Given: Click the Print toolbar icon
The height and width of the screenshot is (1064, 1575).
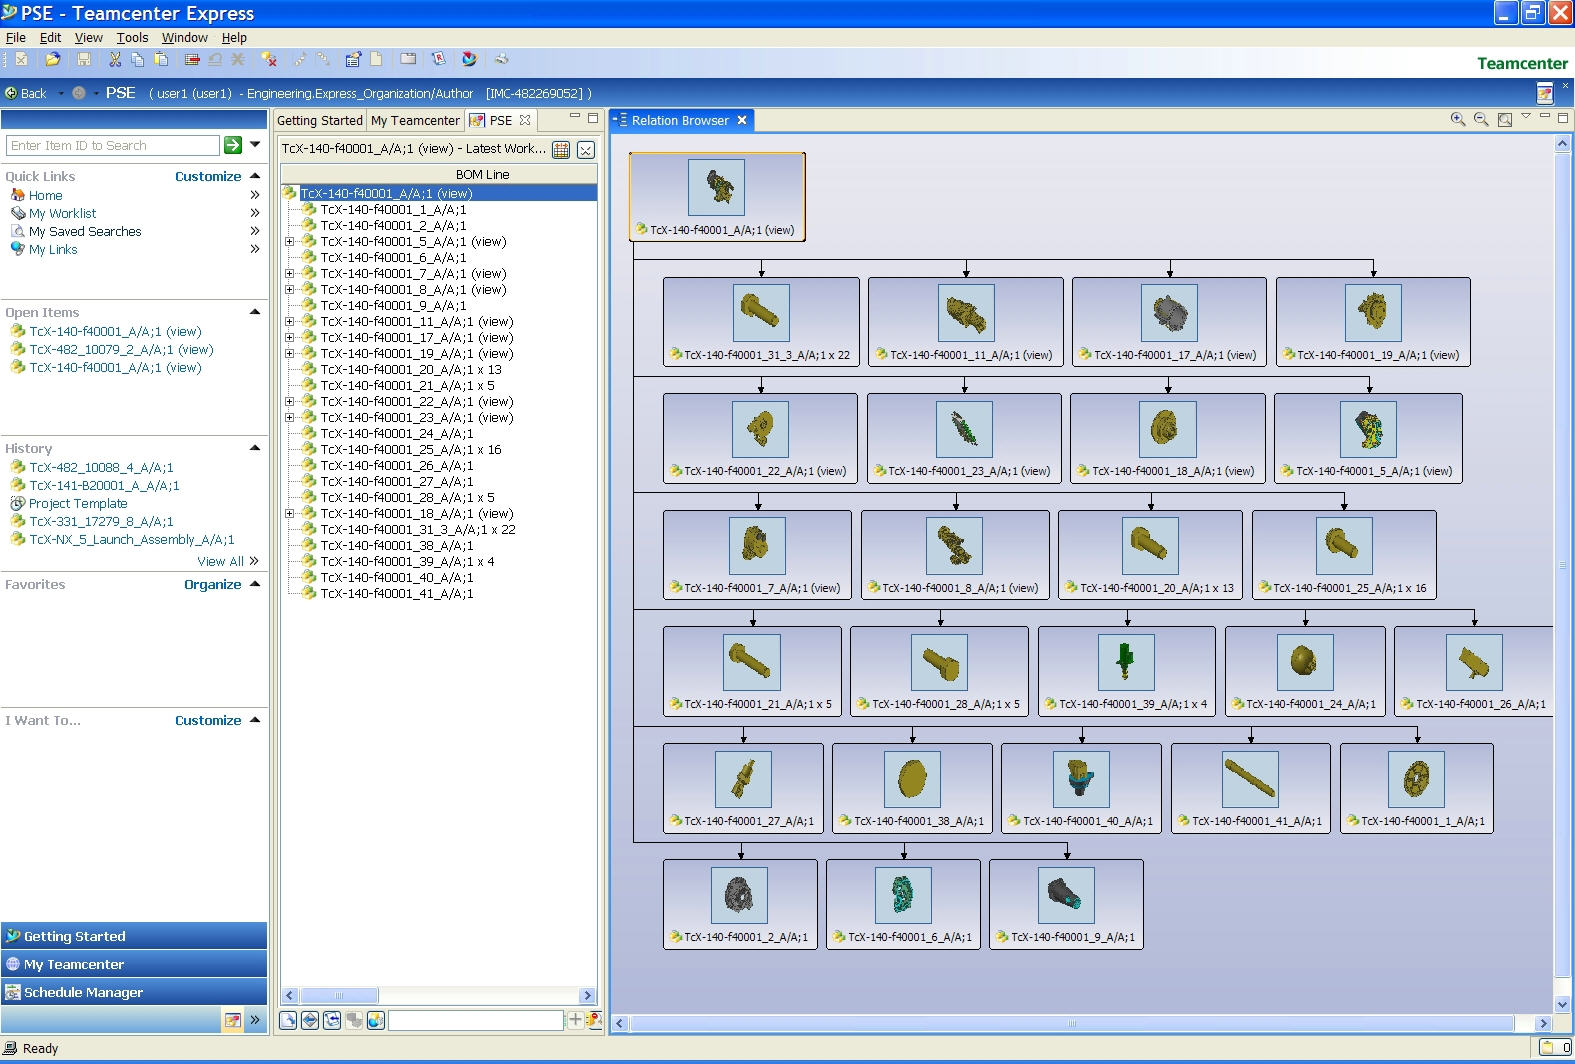Looking at the screenshot, I should point(502,60).
